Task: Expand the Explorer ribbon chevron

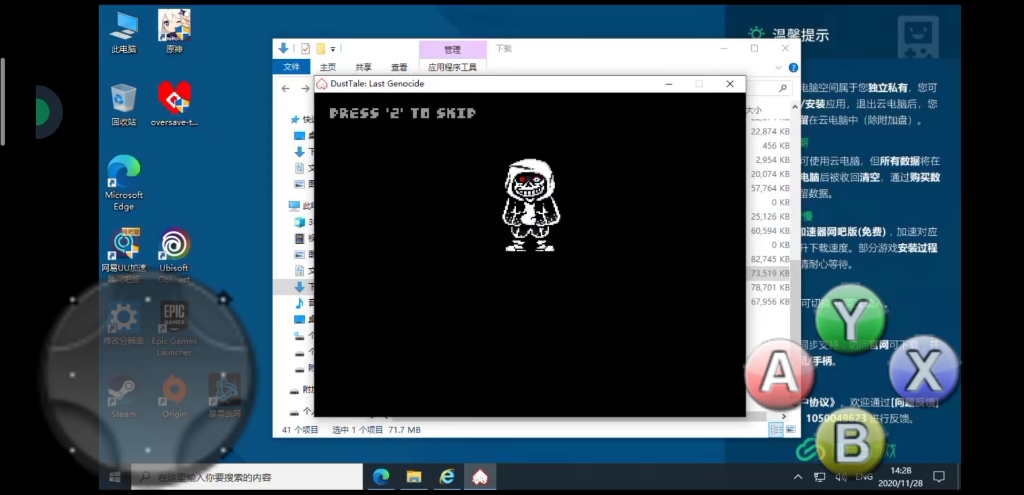Action: (x=778, y=67)
